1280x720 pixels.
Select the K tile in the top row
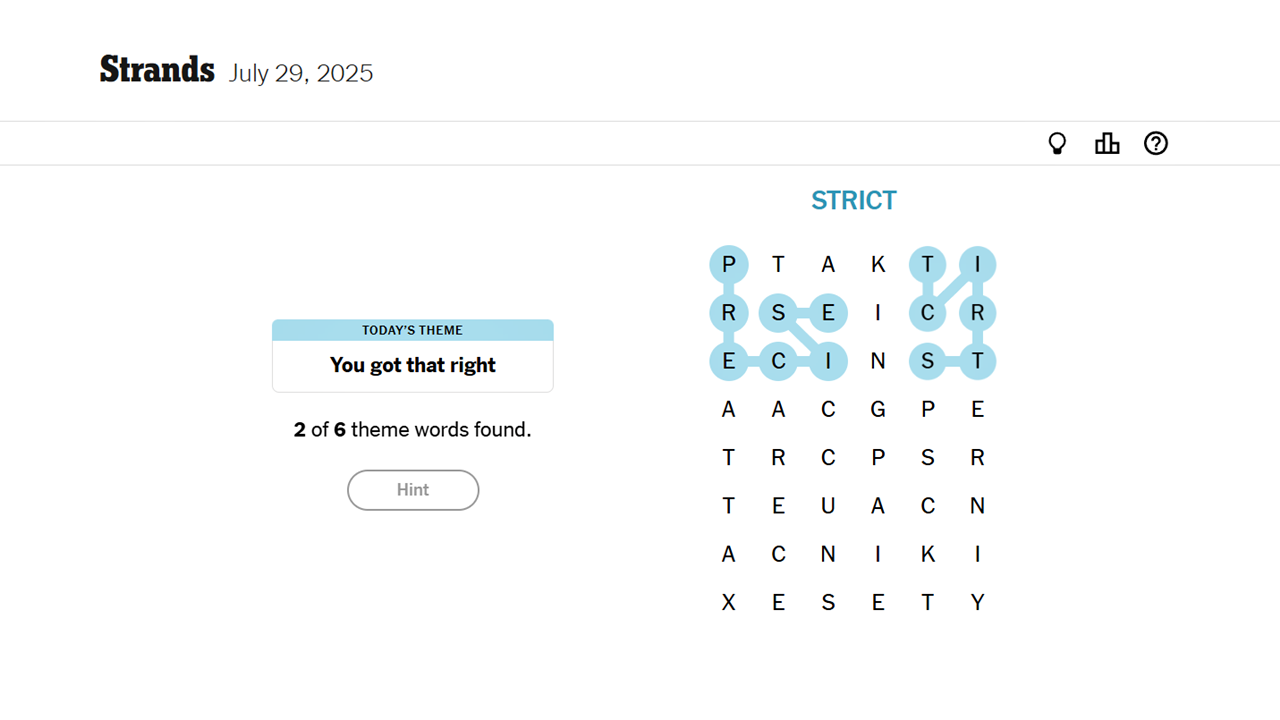878,264
